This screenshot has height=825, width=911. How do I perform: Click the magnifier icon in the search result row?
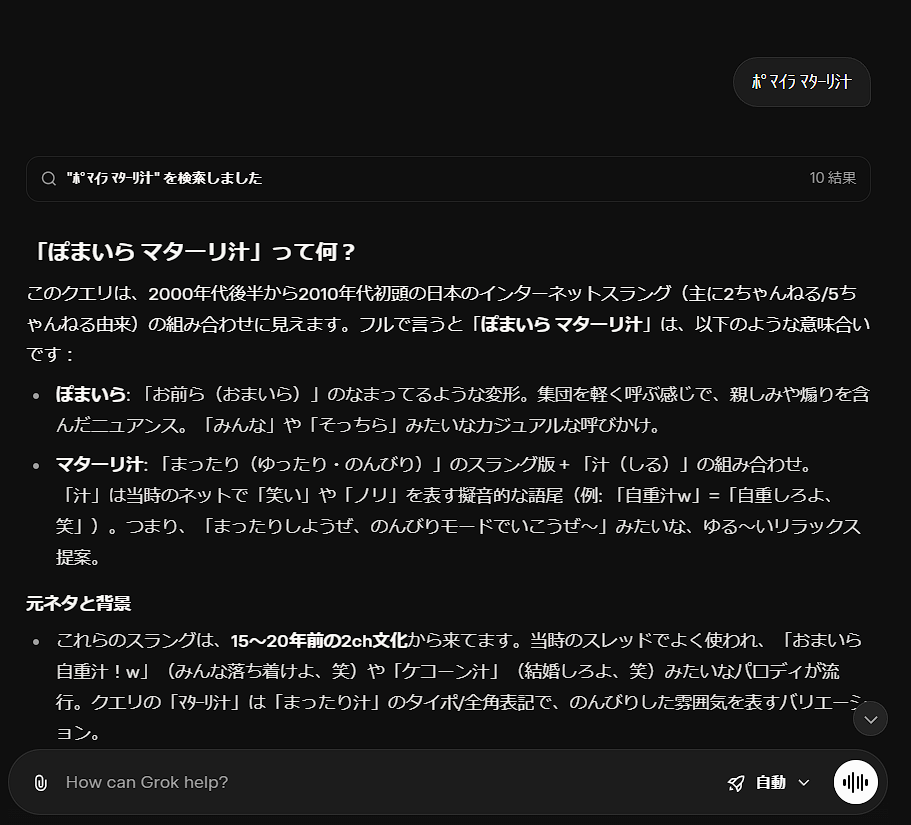click(48, 179)
